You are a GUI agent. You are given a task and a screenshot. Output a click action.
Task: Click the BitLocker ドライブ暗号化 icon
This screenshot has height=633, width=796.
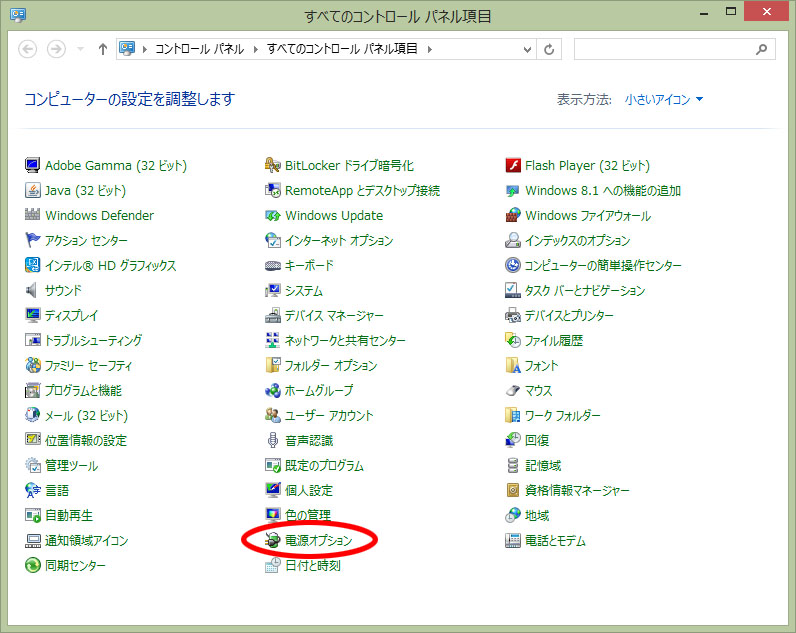273,165
